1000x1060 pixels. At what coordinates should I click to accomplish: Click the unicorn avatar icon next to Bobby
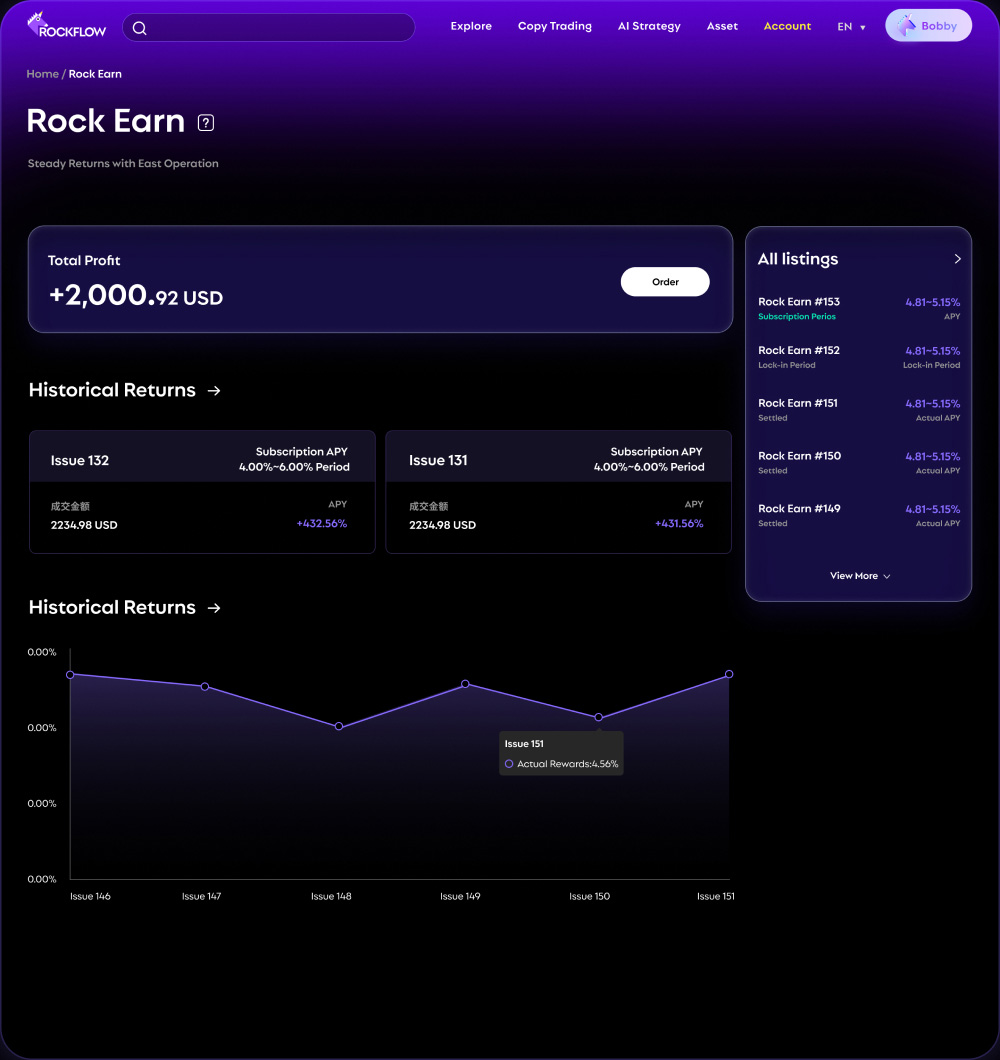click(906, 26)
